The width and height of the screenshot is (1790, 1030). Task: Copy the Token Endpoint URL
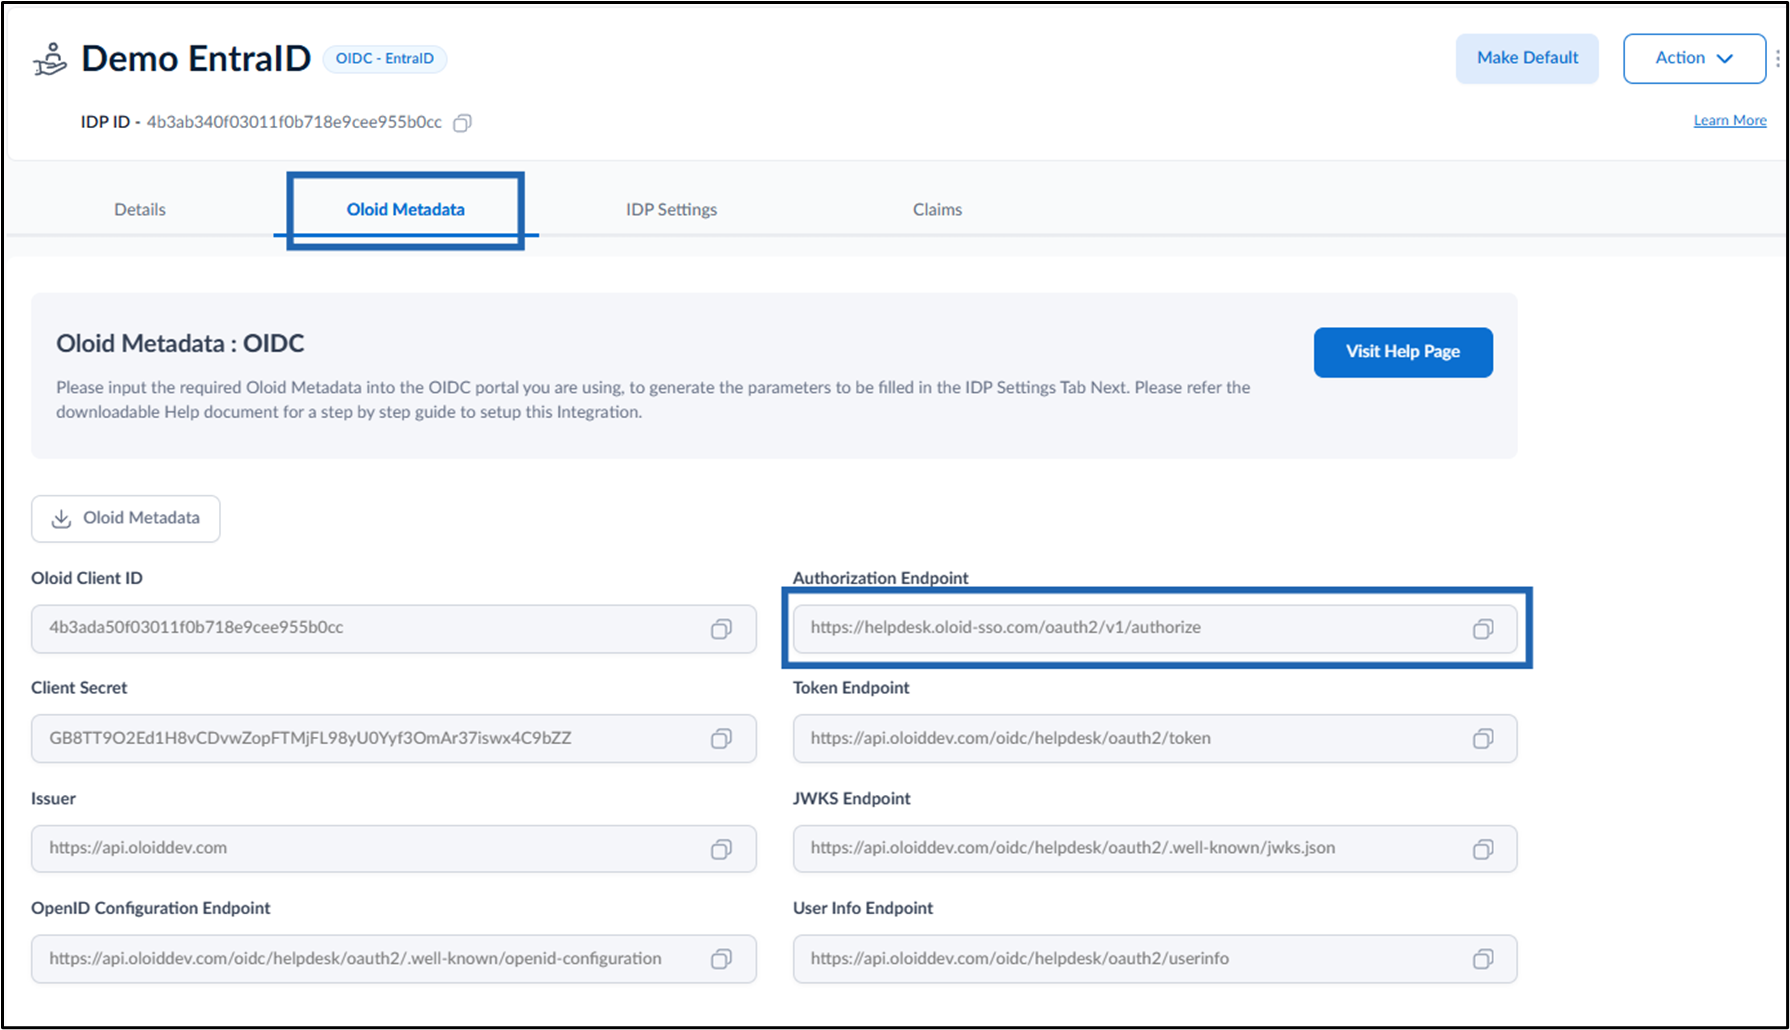click(x=1483, y=739)
